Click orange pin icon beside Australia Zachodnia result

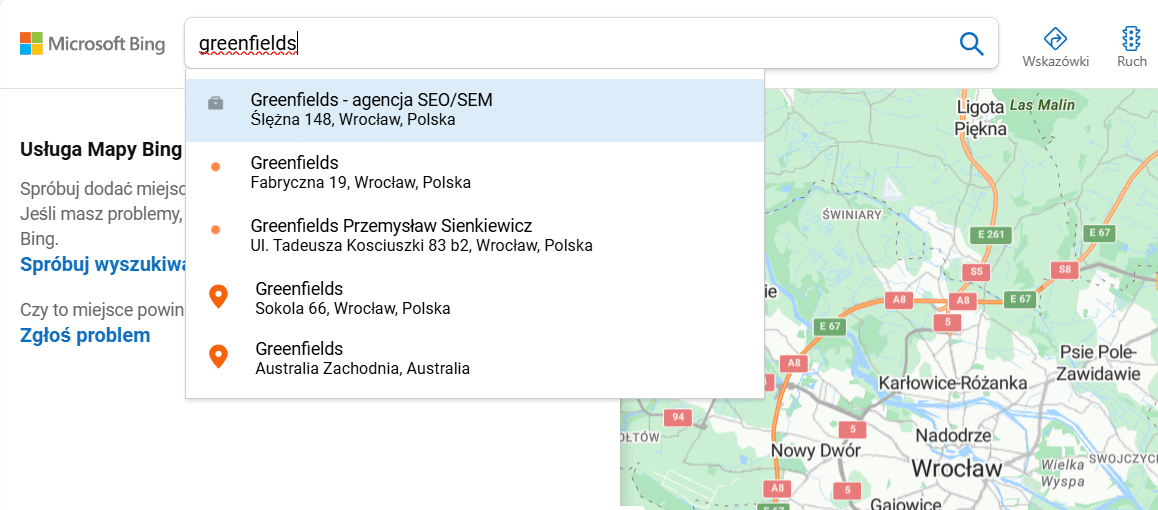tap(217, 356)
